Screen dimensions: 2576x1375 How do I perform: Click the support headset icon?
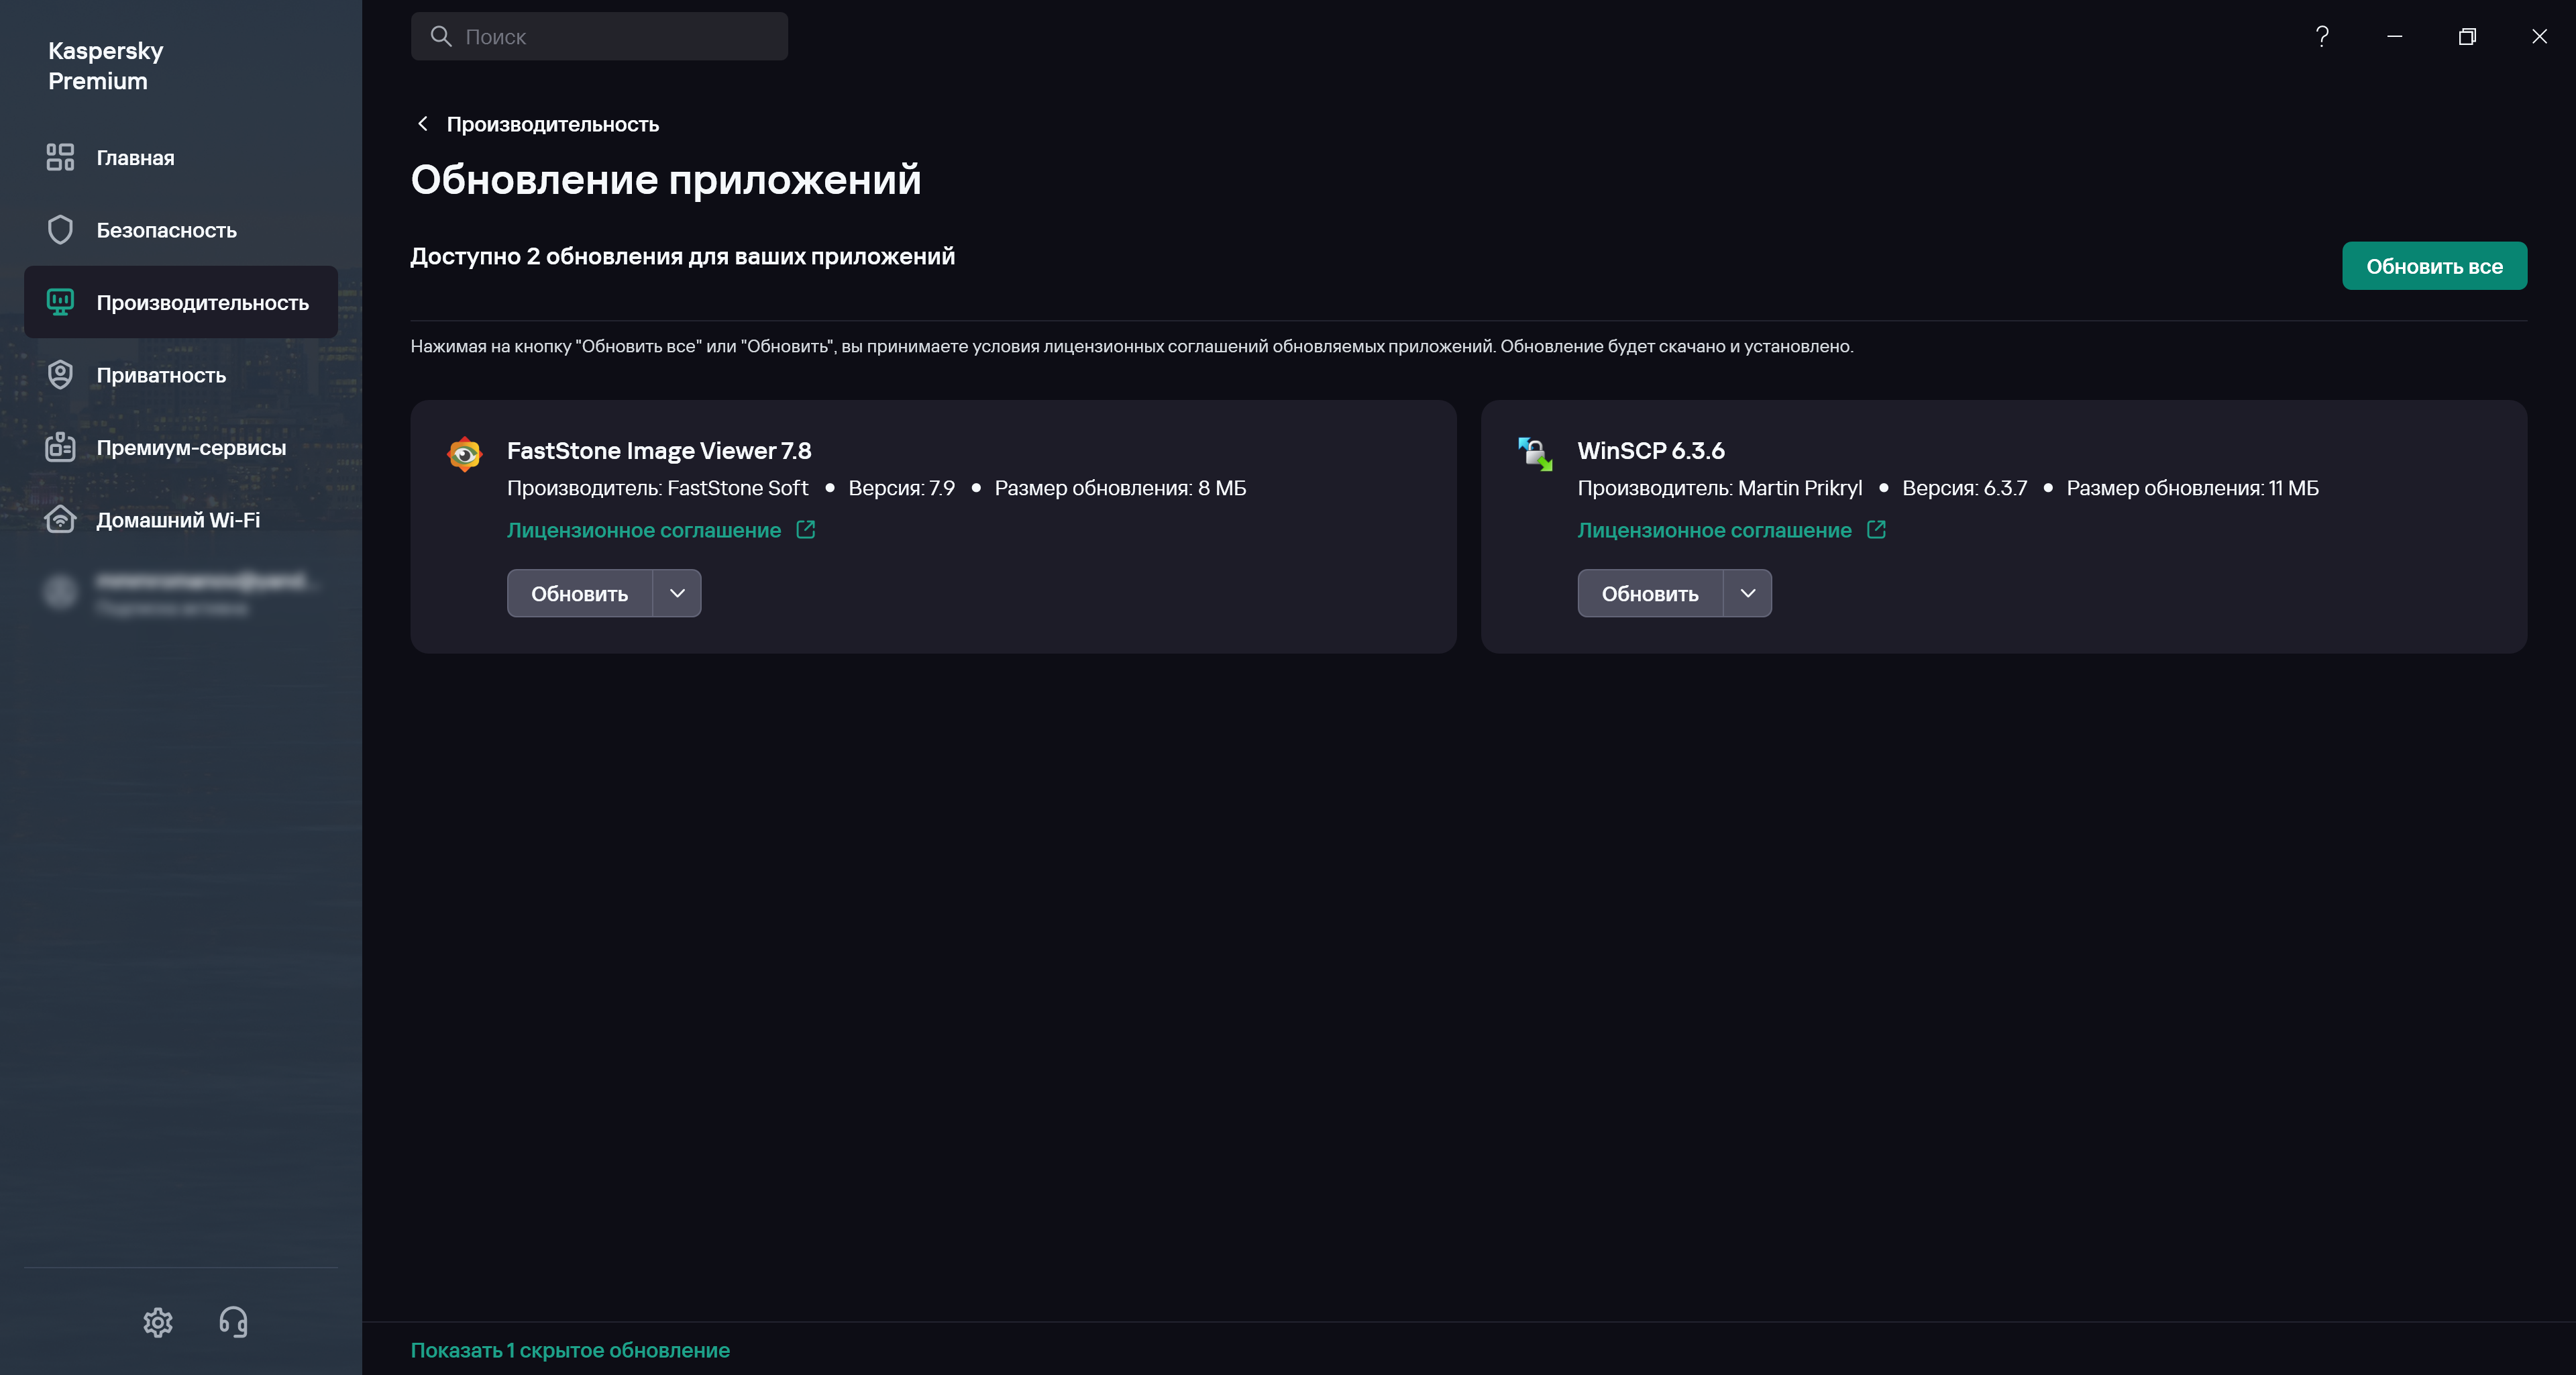(x=233, y=1322)
